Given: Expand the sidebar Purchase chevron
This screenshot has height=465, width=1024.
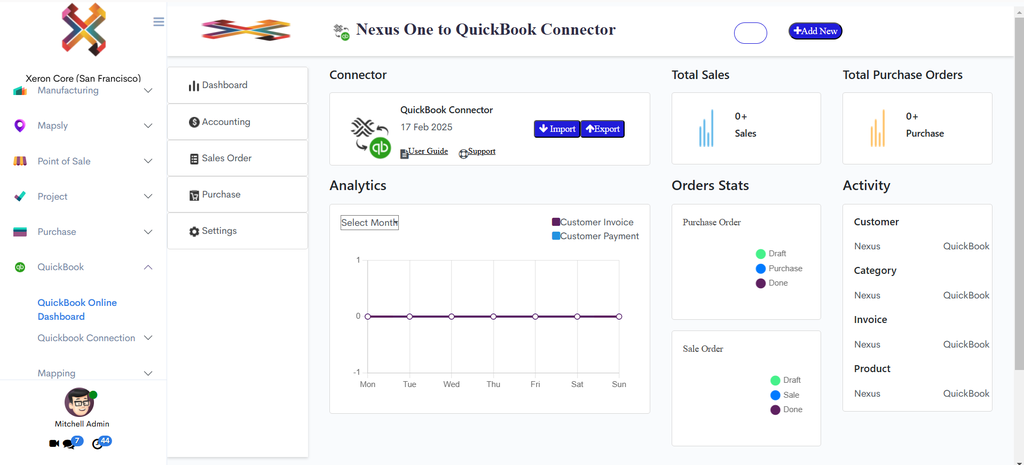Looking at the screenshot, I should coord(148,232).
